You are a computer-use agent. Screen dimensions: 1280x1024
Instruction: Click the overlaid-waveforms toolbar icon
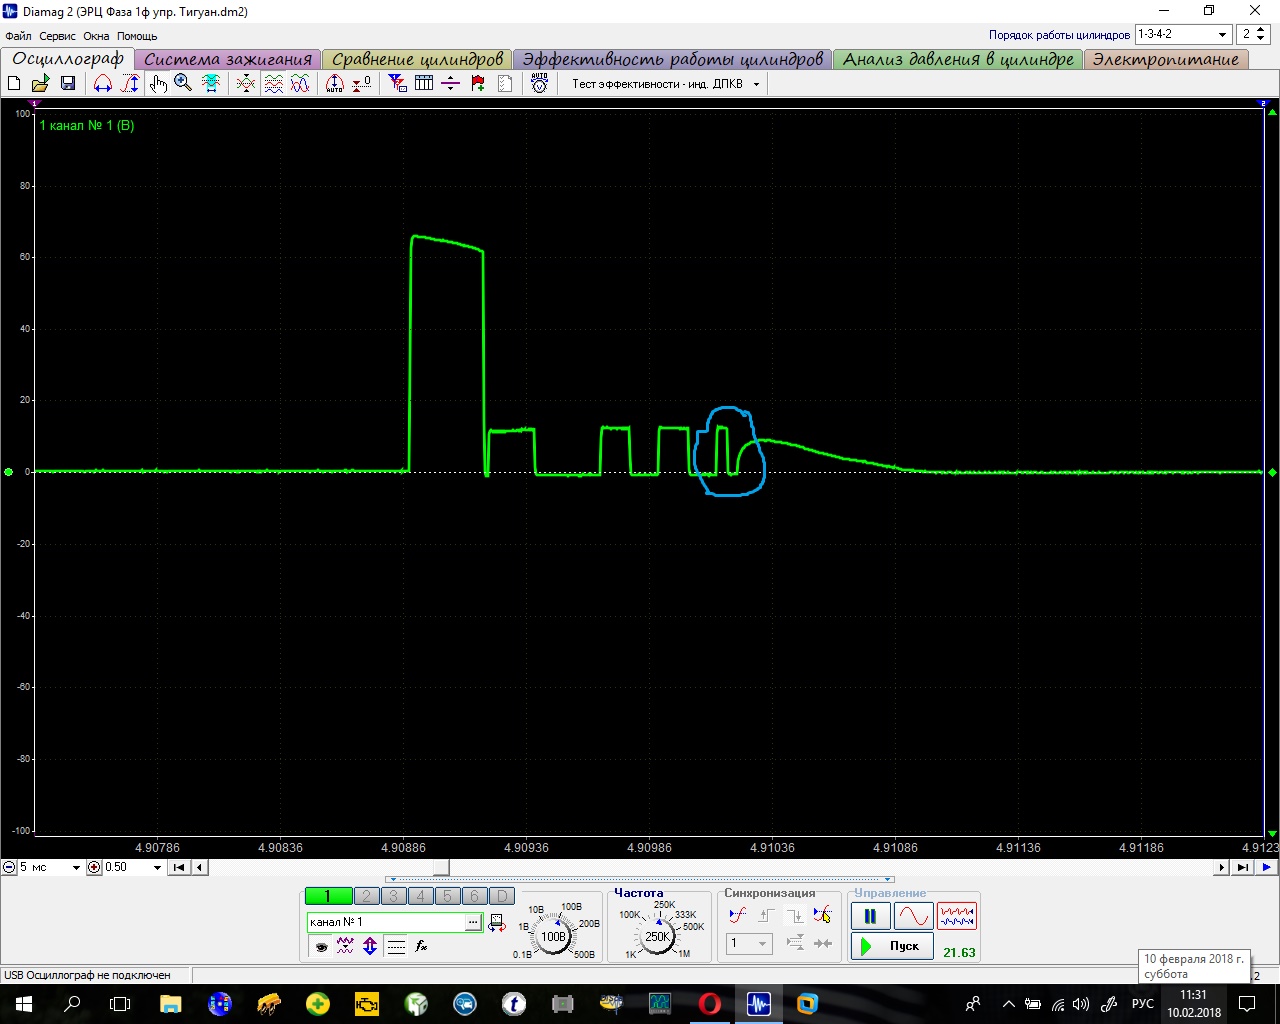point(246,84)
